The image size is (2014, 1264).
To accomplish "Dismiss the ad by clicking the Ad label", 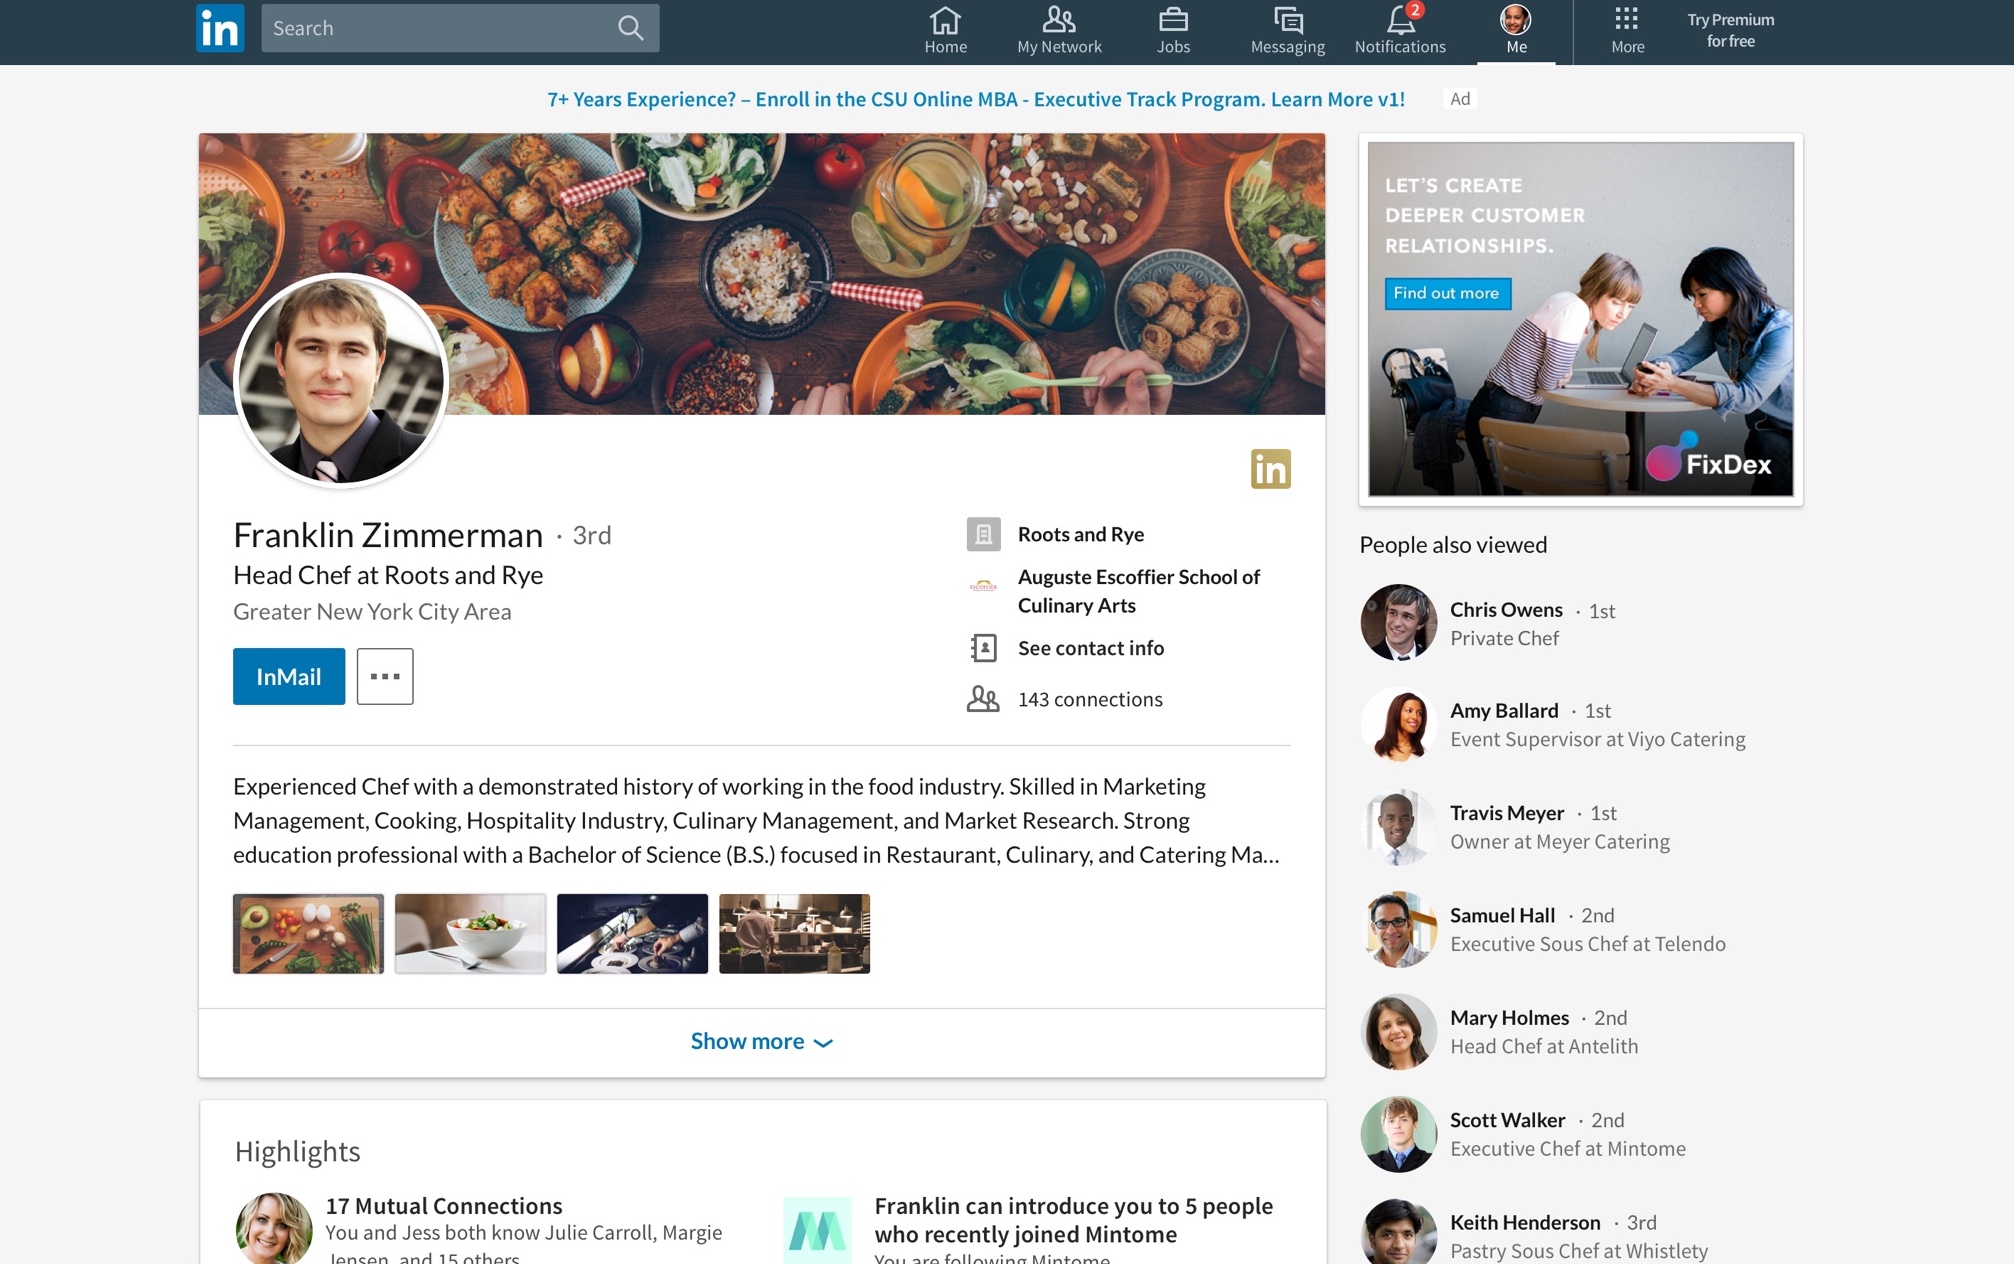I will click(x=1460, y=98).
